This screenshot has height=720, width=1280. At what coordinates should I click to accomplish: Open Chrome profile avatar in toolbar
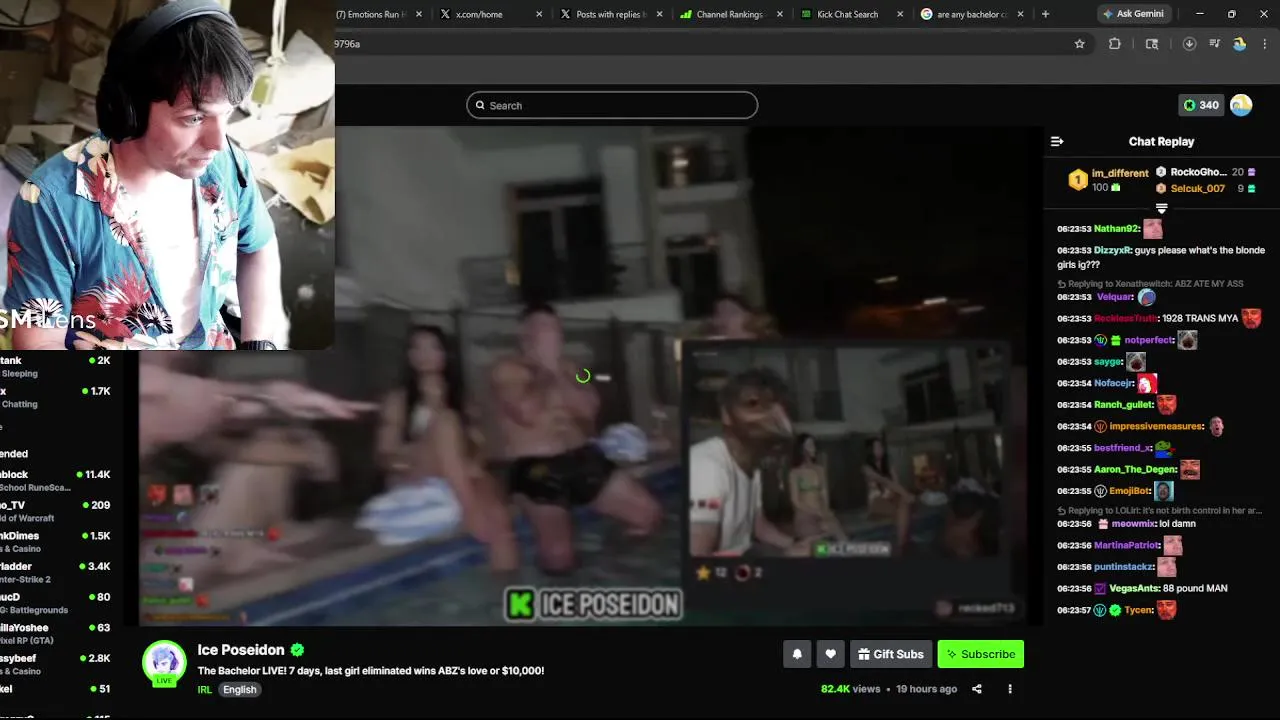[1240, 44]
